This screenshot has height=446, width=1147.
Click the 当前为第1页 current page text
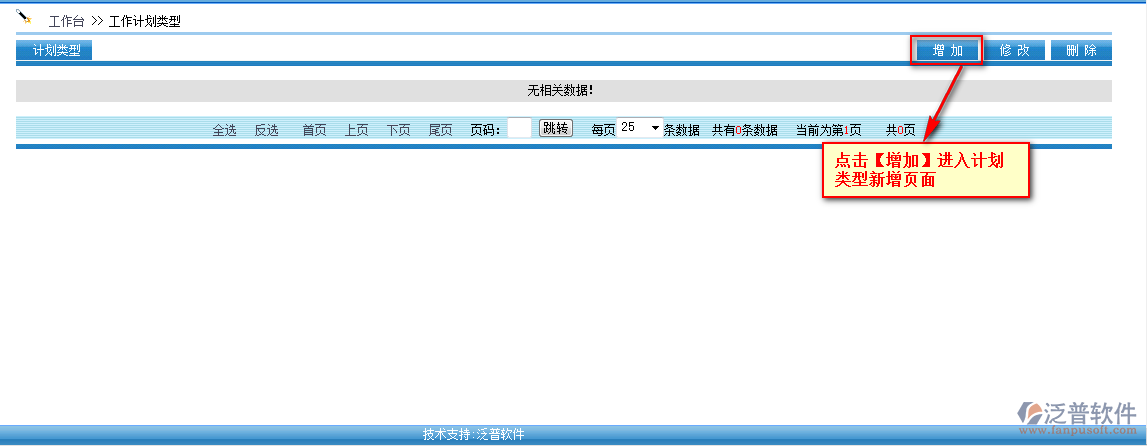tap(829, 130)
